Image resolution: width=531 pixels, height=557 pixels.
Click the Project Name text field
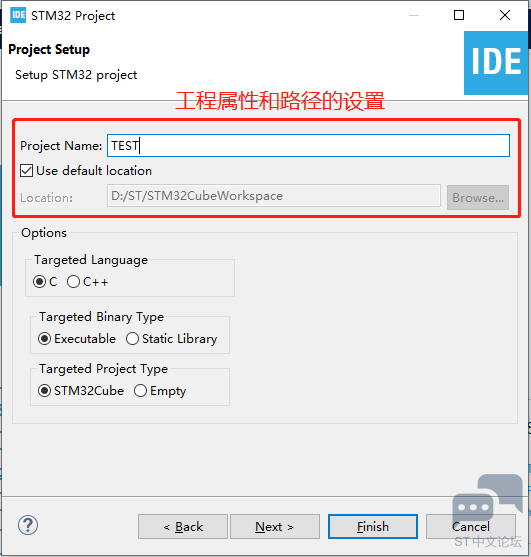click(x=308, y=146)
